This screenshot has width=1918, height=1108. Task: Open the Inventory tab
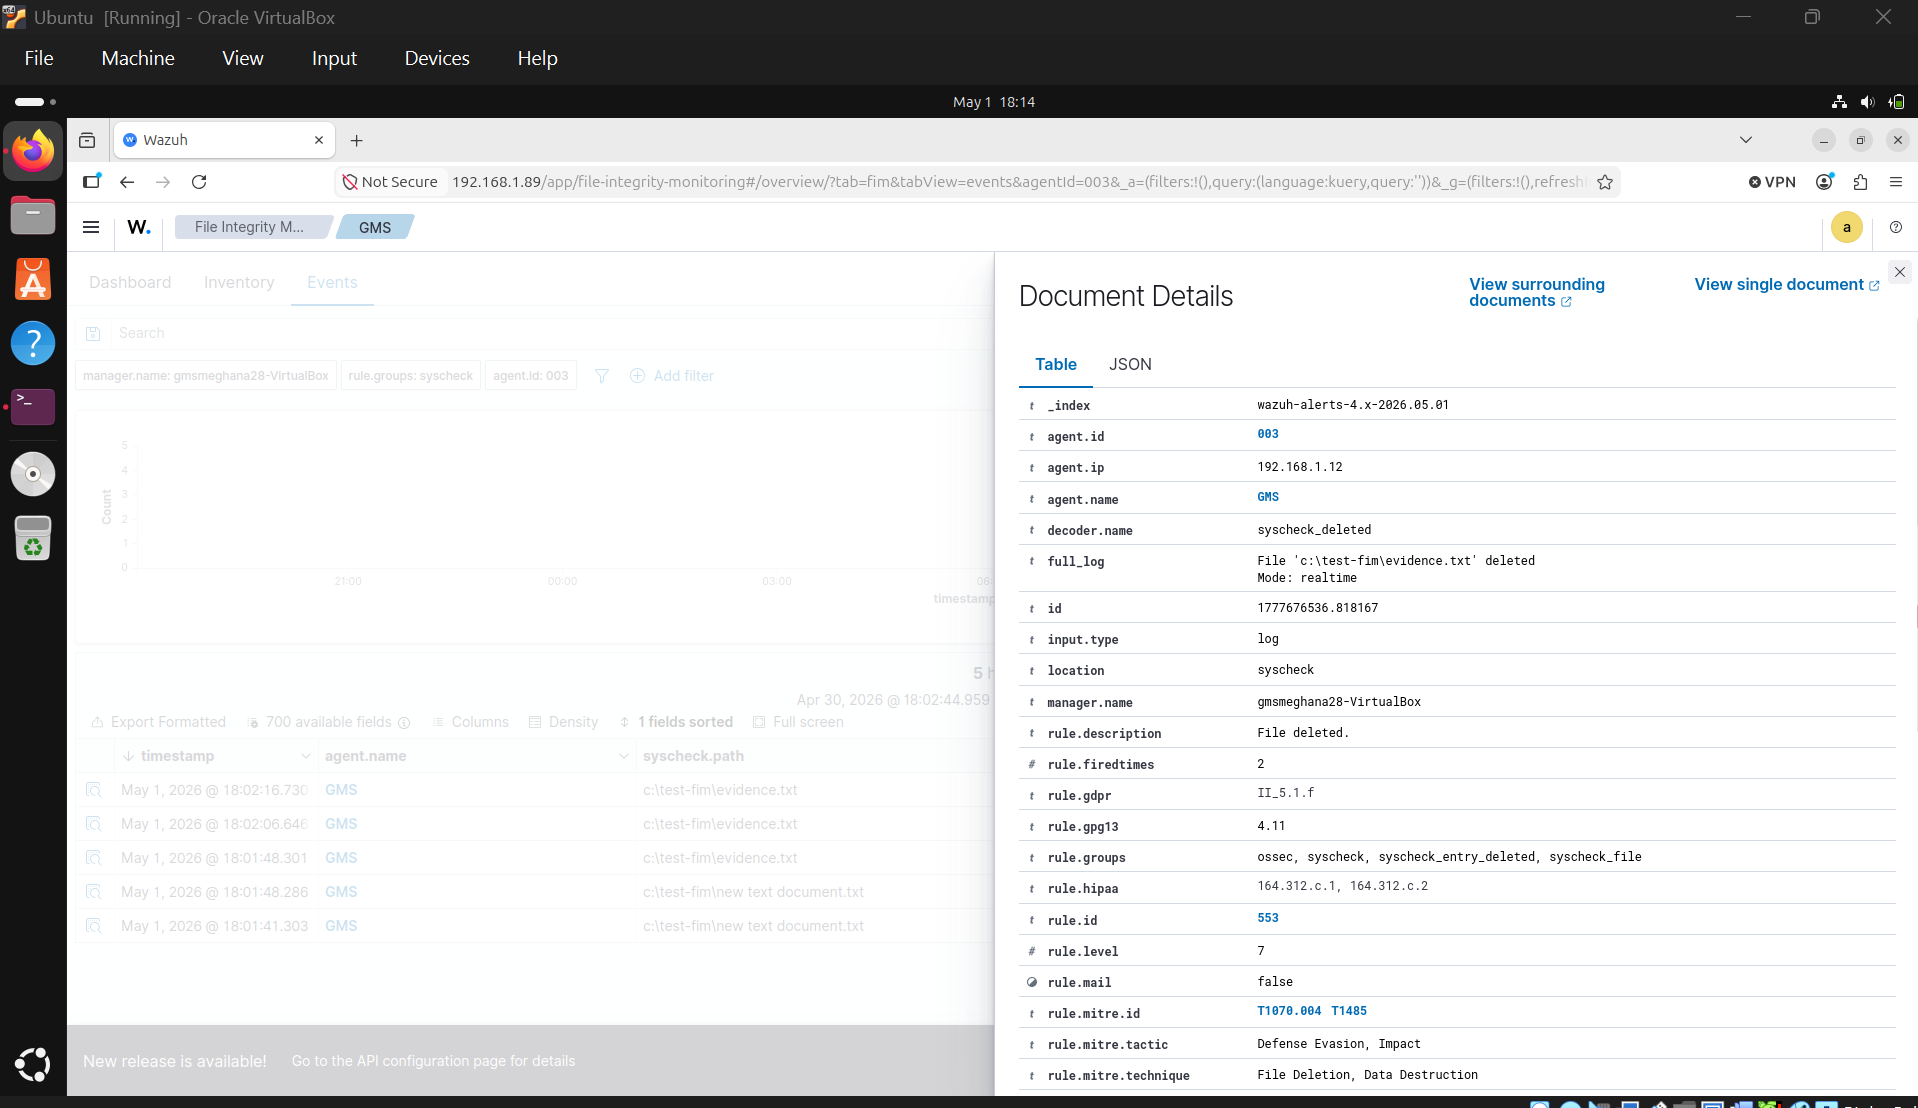tap(239, 283)
